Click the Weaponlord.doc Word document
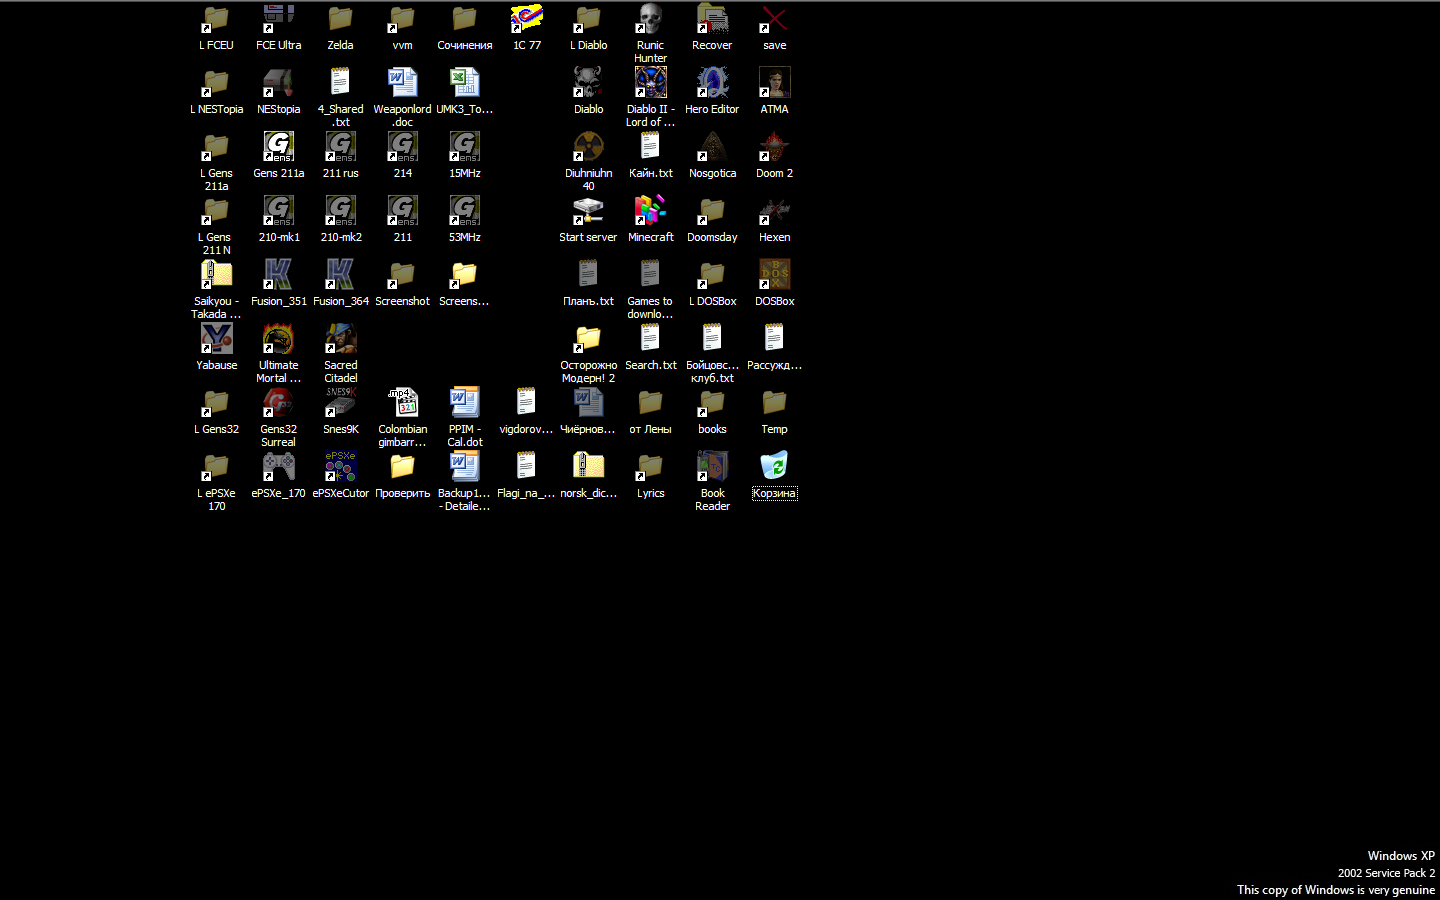 tap(402, 84)
